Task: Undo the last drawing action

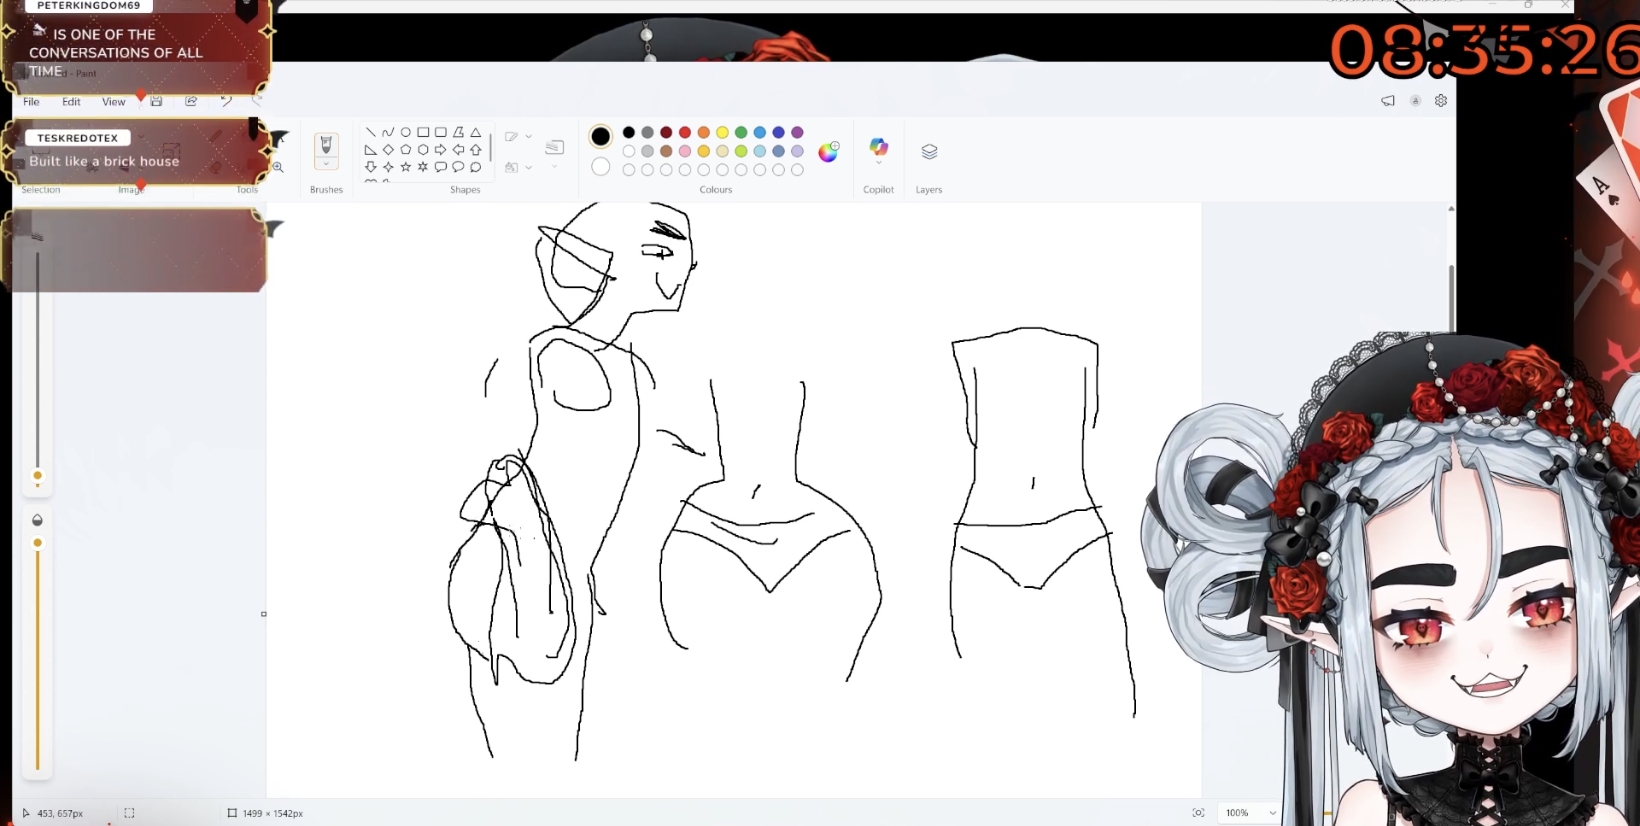Action: [226, 101]
